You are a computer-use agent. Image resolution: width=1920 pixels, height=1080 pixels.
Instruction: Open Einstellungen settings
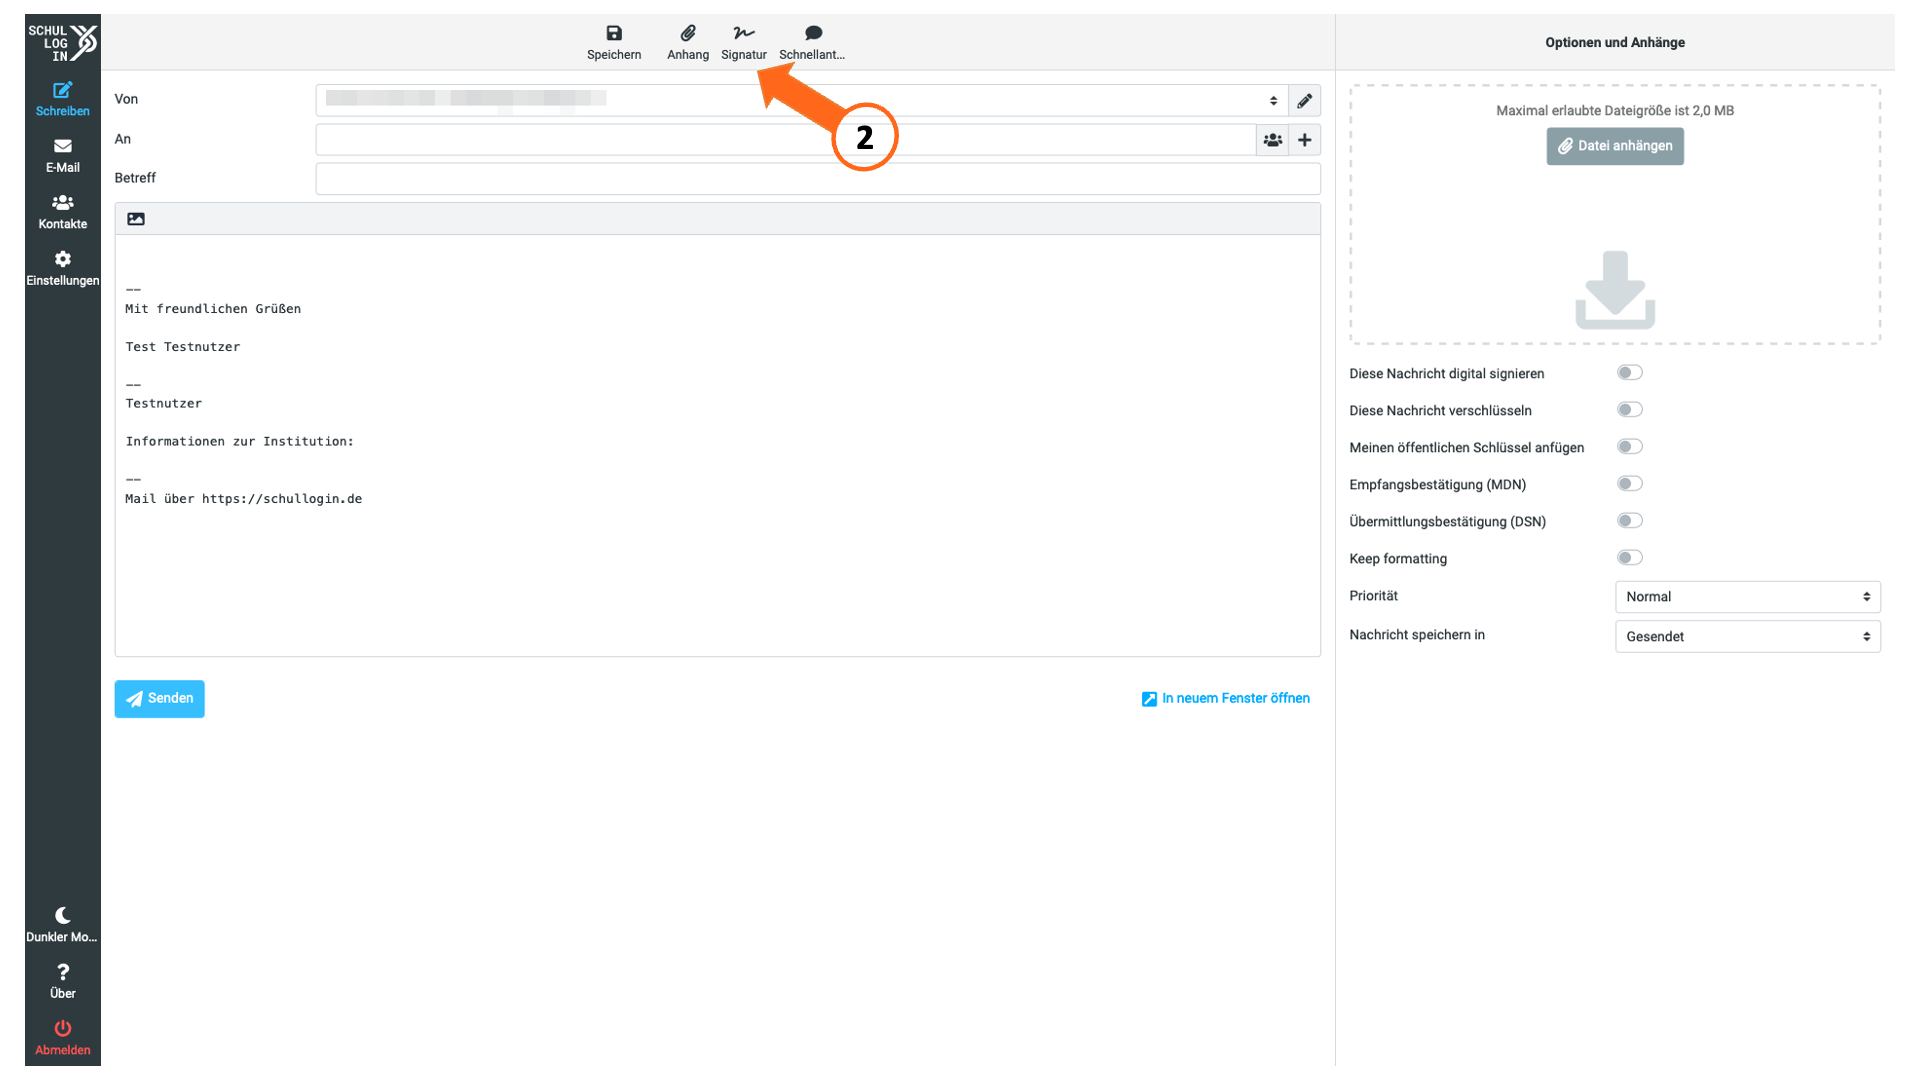click(x=63, y=269)
